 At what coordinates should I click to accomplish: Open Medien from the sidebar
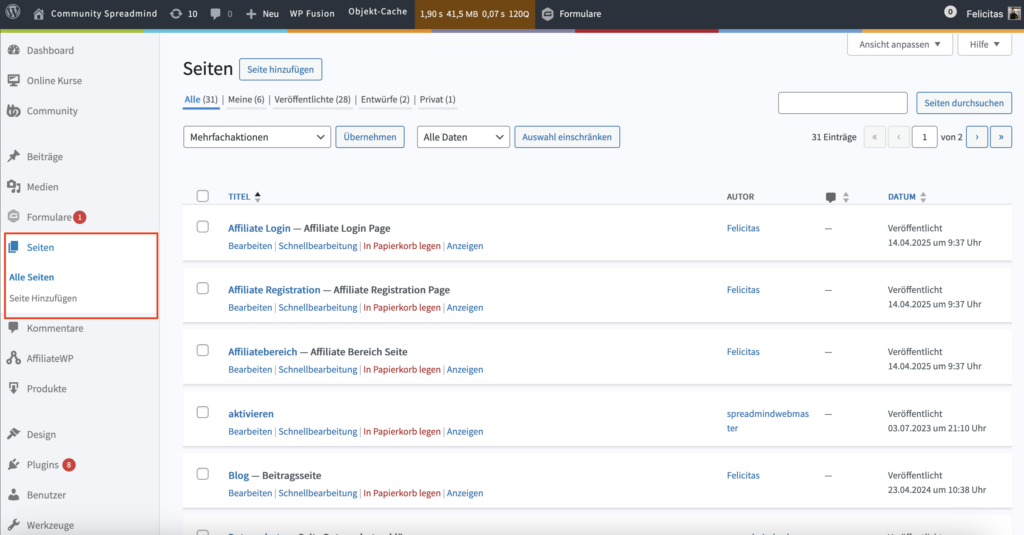click(x=42, y=186)
